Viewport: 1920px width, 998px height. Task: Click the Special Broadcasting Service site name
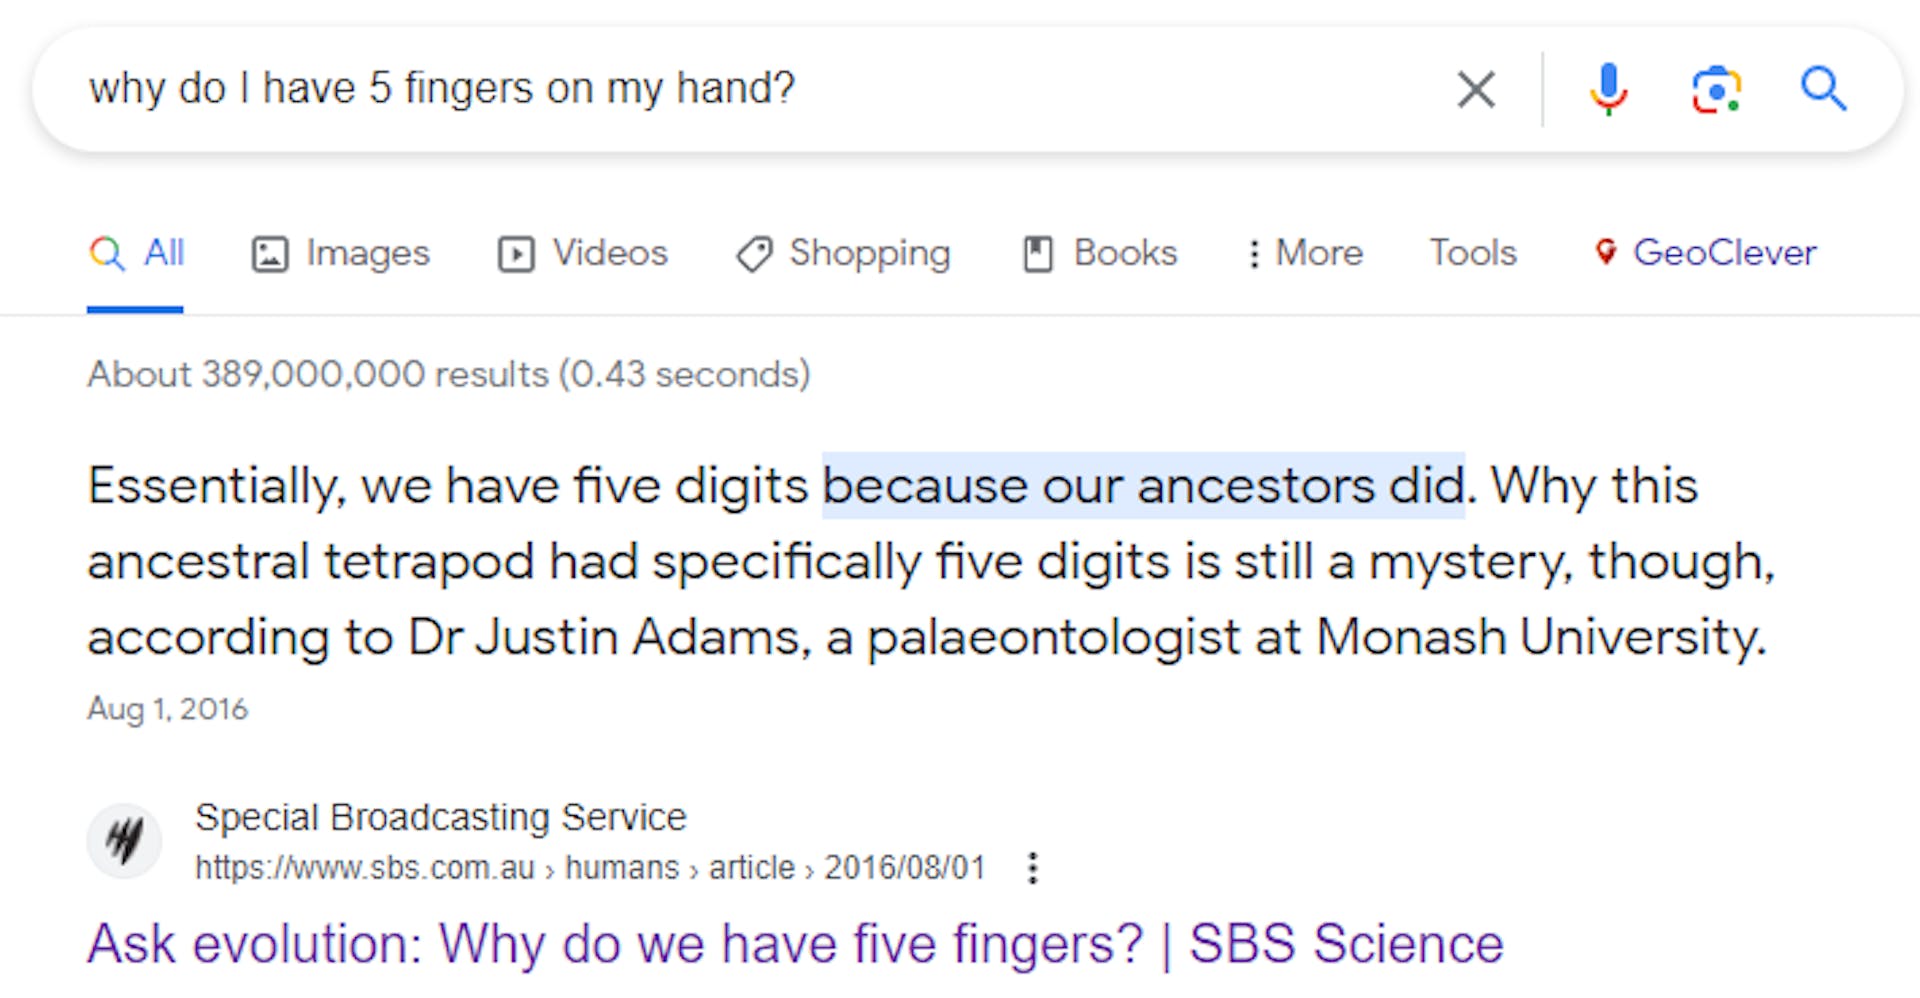click(441, 817)
